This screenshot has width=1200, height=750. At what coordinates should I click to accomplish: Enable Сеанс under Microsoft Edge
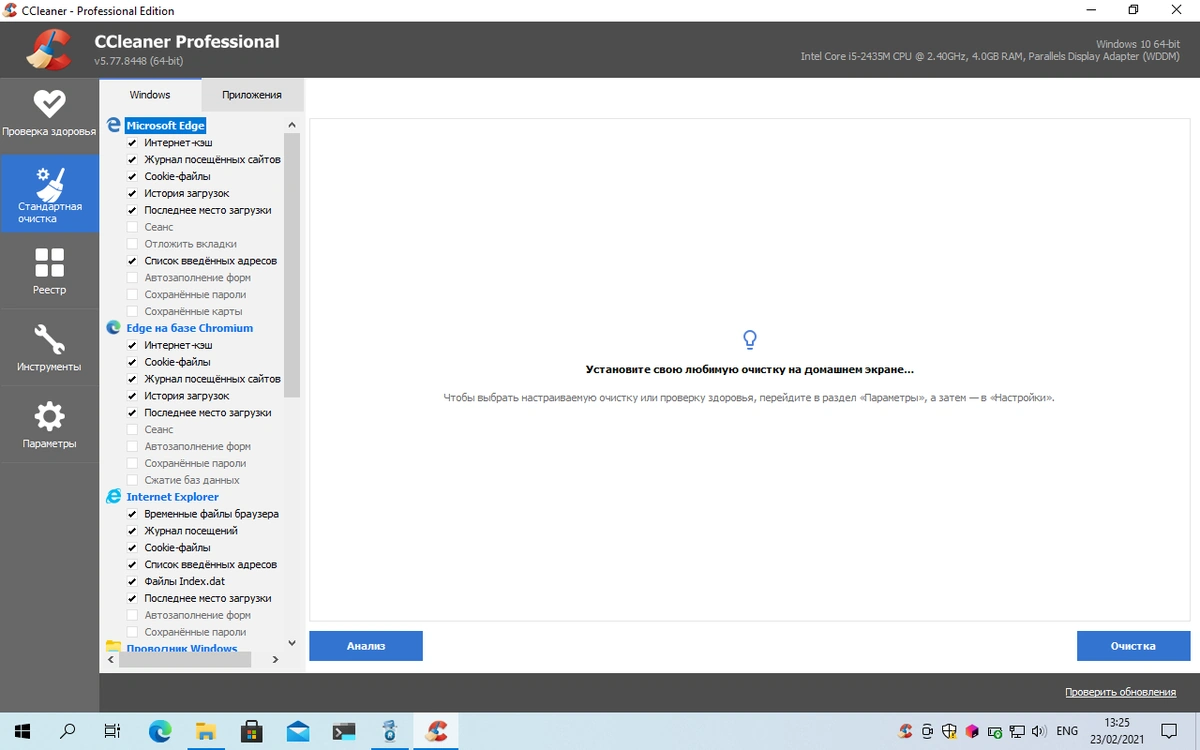133,227
